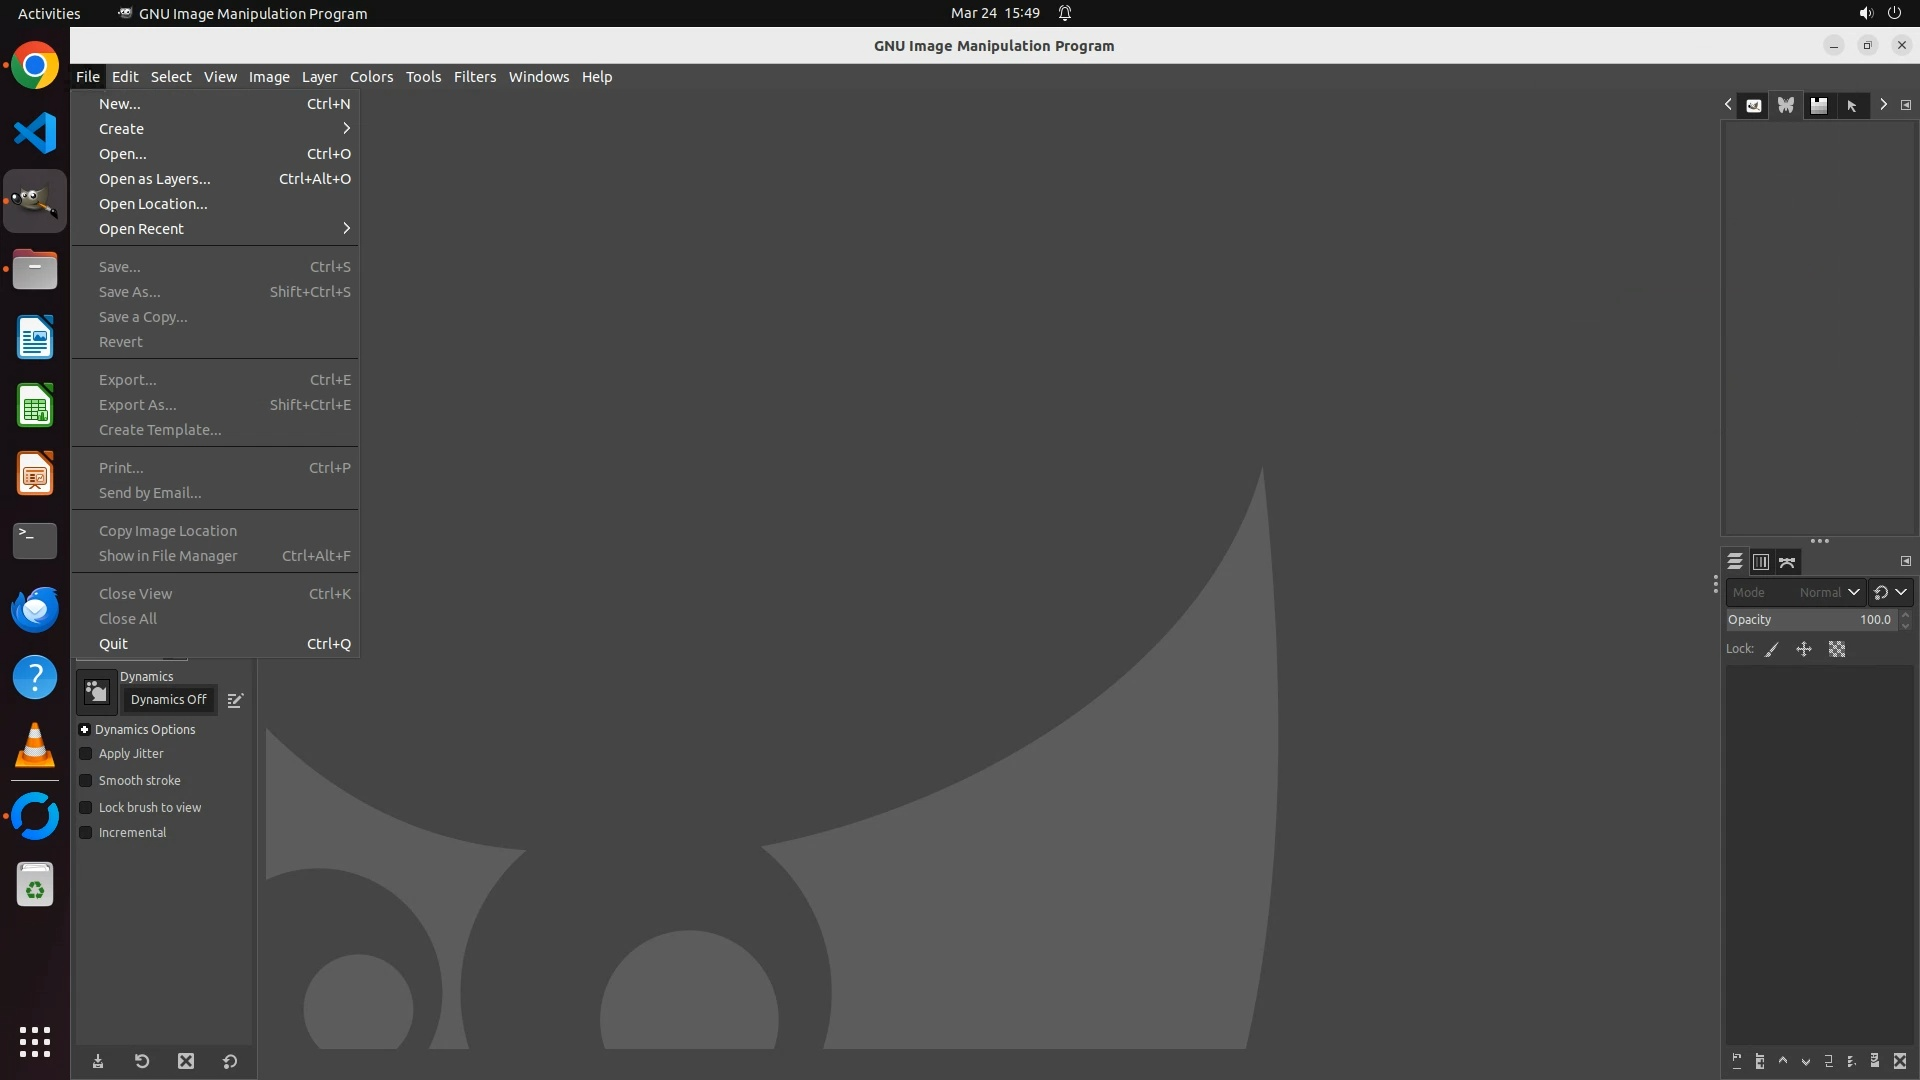Enable the Apply Jitter checkbox
1920x1080 pixels.
[86, 754]
